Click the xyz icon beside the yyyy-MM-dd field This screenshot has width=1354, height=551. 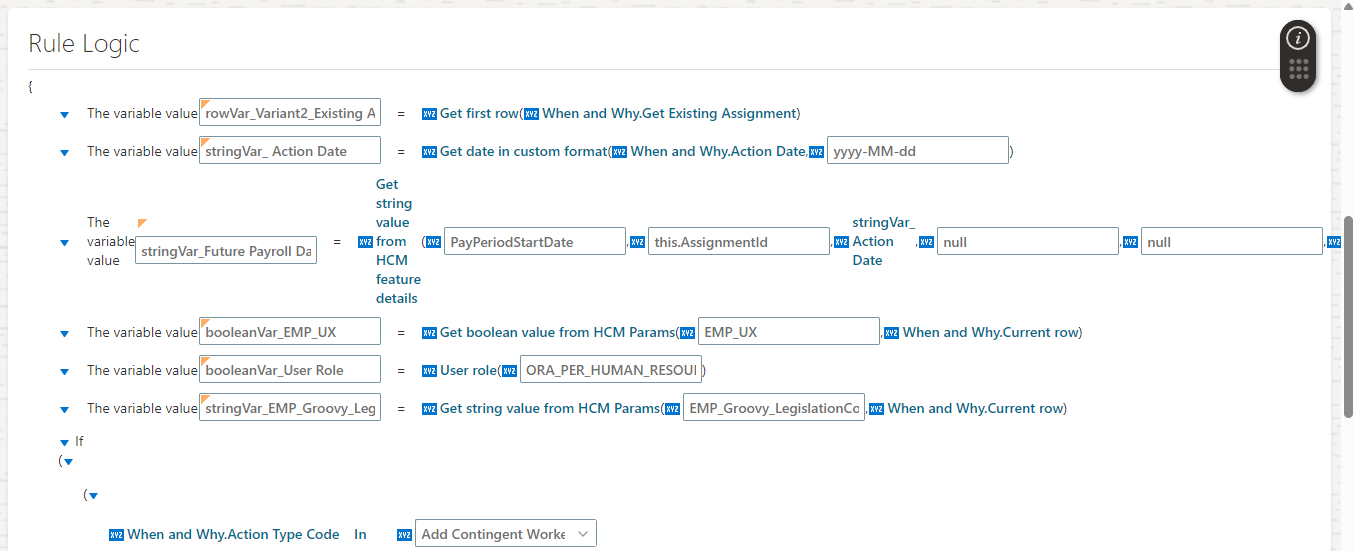tap(816, 152)
